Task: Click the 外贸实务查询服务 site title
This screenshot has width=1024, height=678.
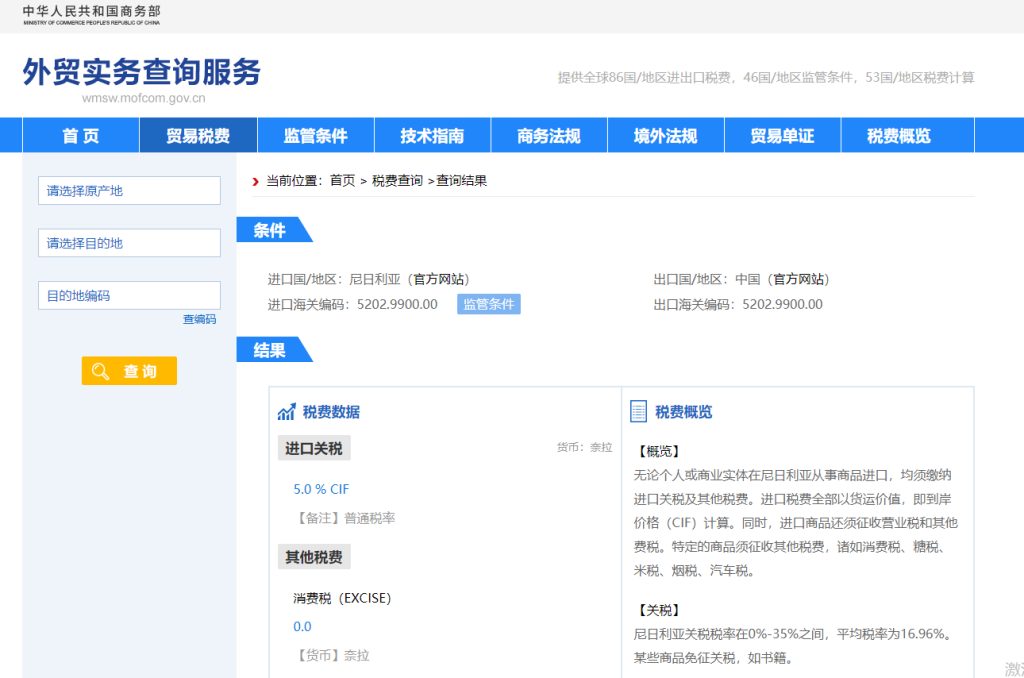Action: coord(142,72)
